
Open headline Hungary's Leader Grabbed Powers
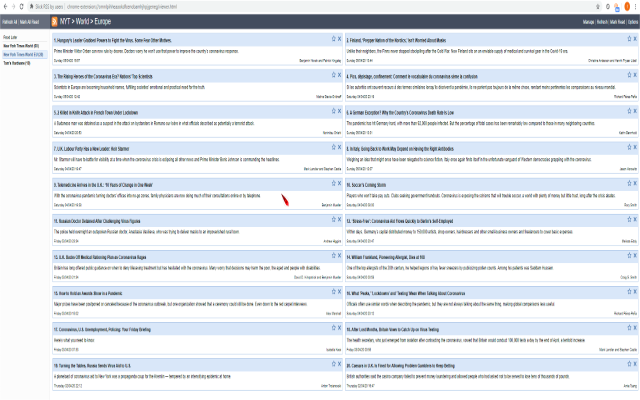tap(113, 40)
